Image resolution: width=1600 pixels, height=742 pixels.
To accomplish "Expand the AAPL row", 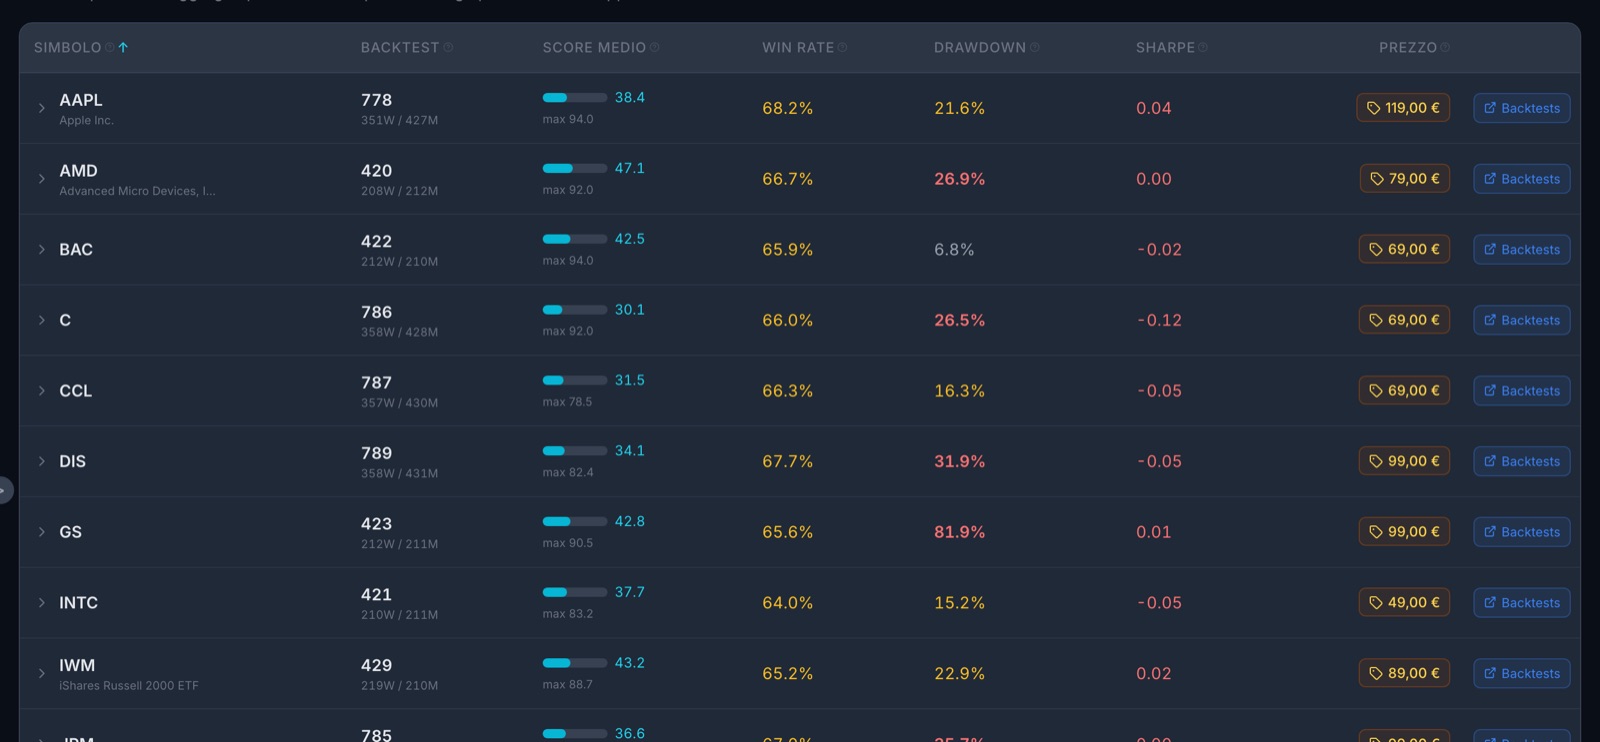I will (x=42, y=108).
